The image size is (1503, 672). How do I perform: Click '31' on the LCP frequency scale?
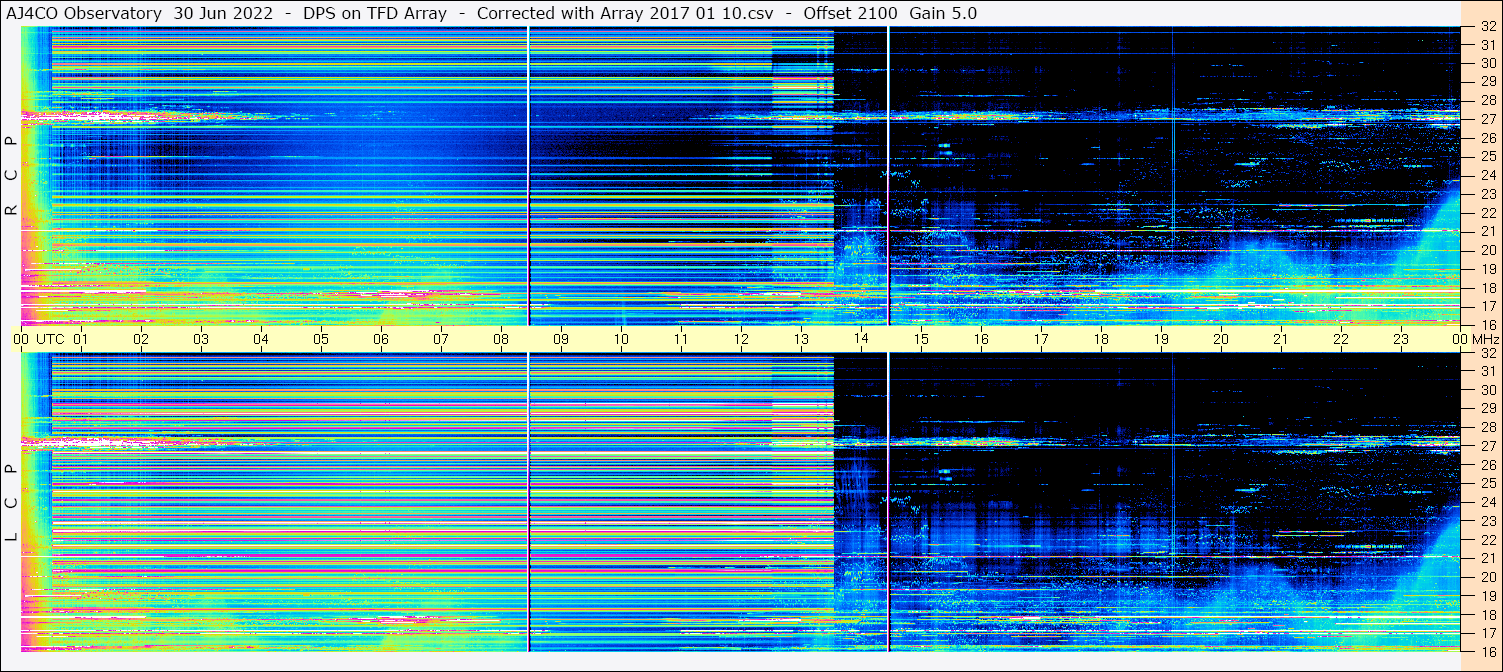pyautogui.click(x=1488, y=371)
